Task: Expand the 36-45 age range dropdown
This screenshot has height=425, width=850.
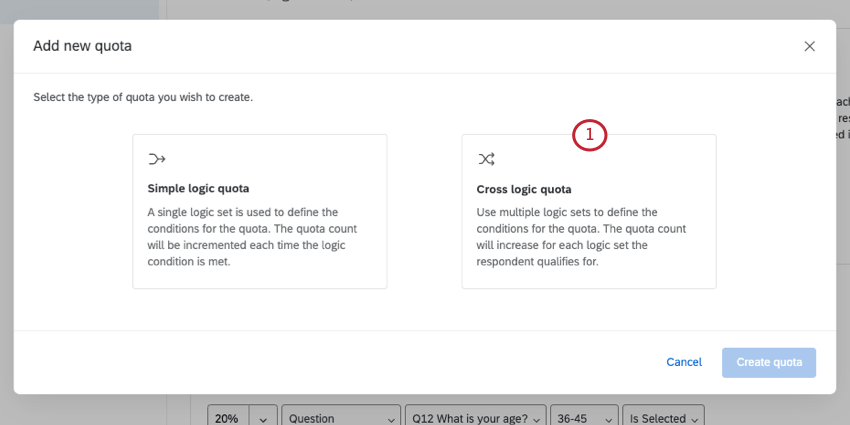Action: [585, 418]
